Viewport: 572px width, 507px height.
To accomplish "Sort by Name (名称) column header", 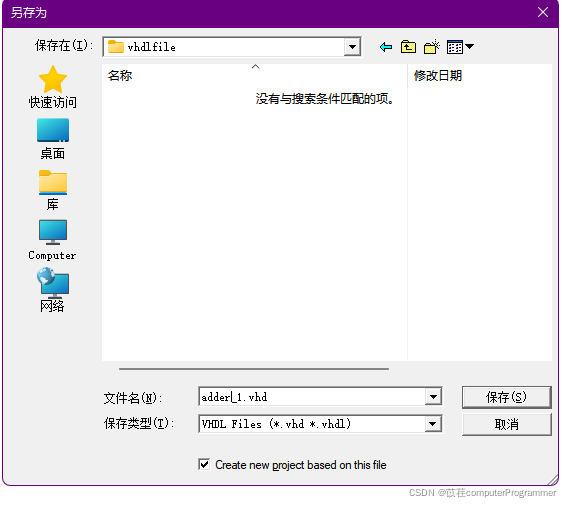I will click(x=254, y=76).
